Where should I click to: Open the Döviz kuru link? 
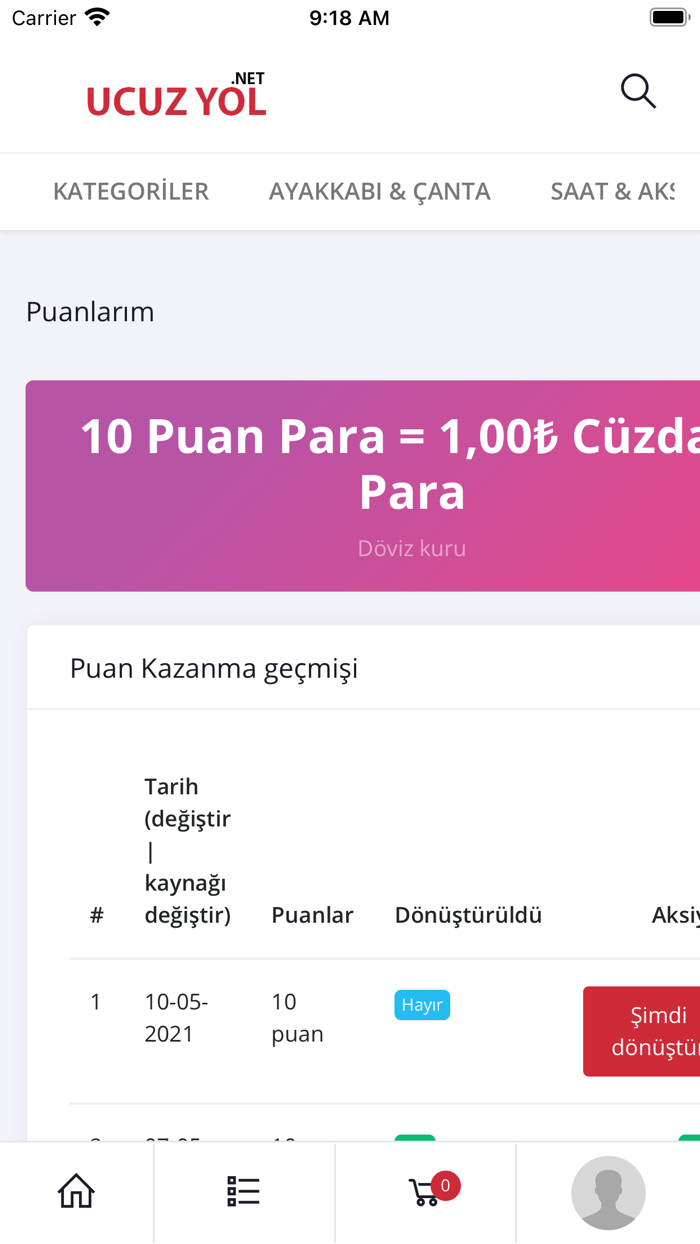coord(412,547)
